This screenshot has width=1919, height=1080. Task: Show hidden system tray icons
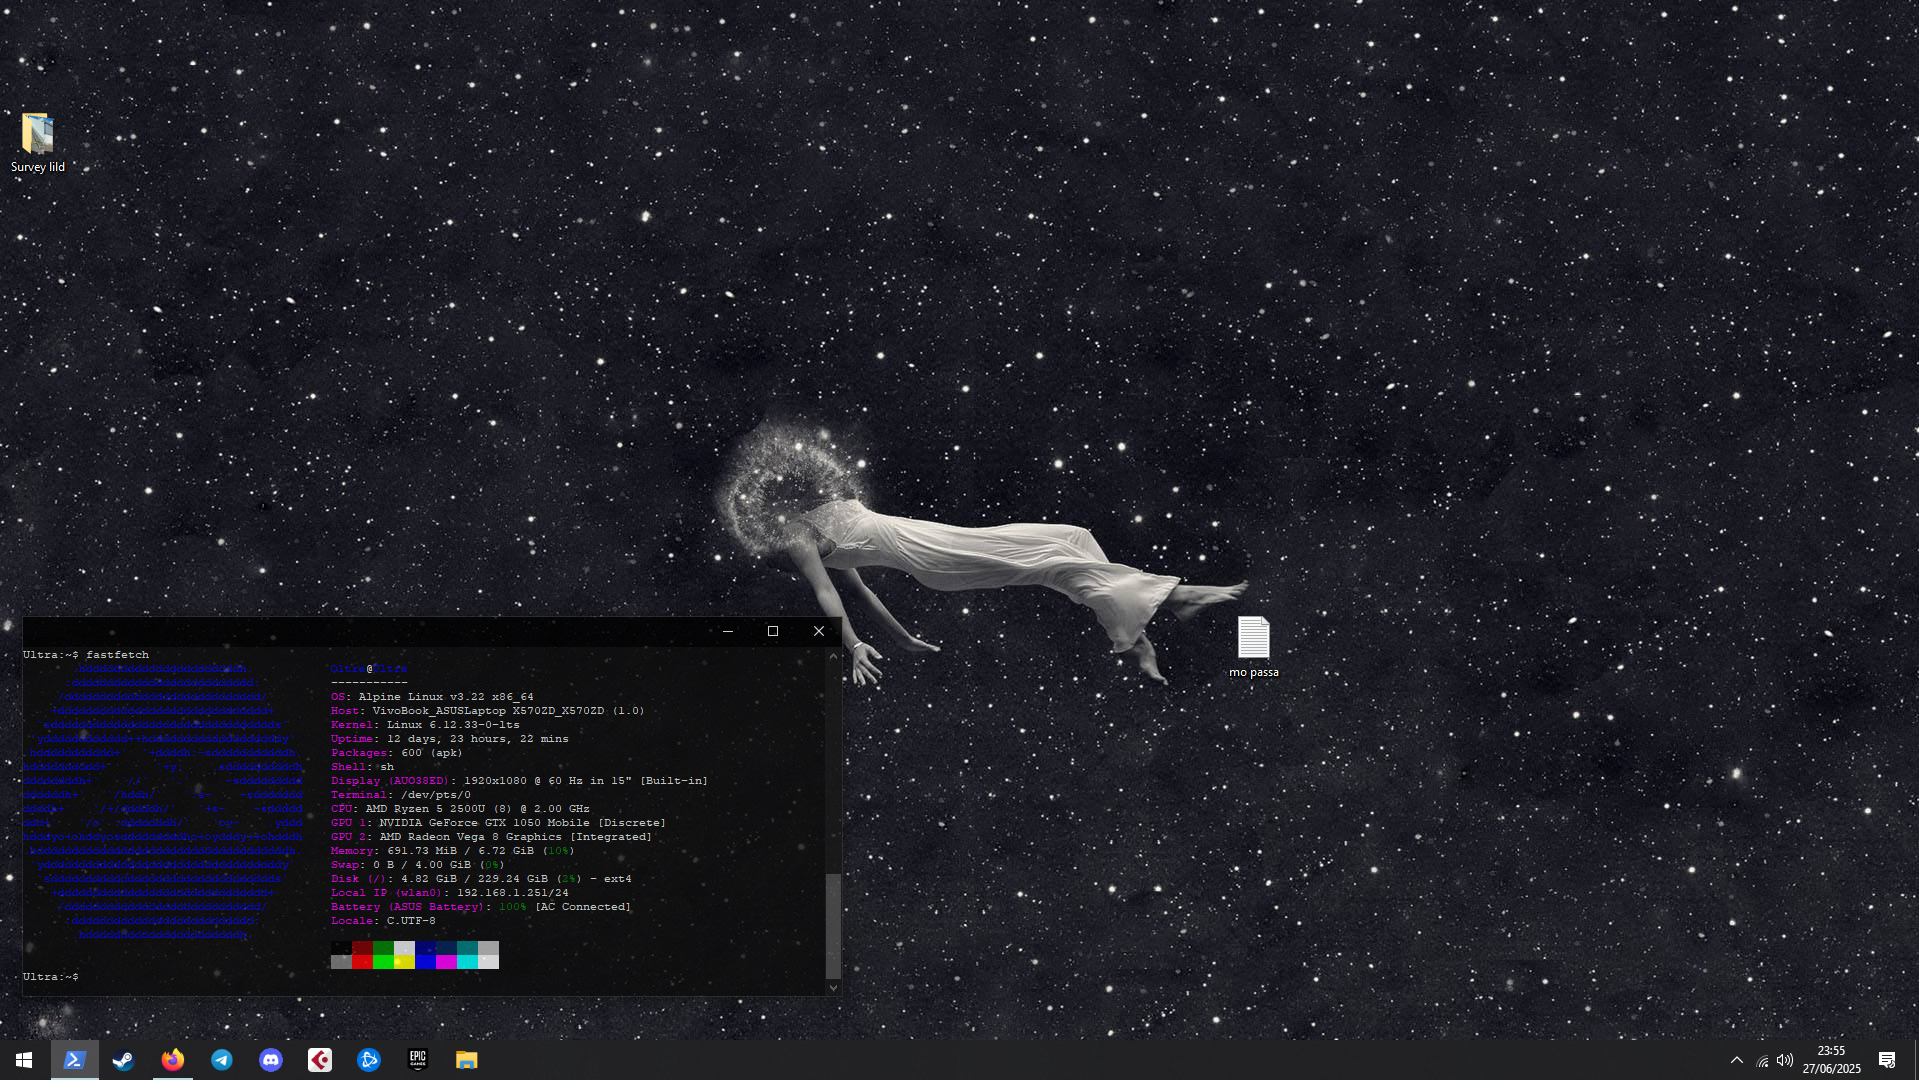1737,1060
